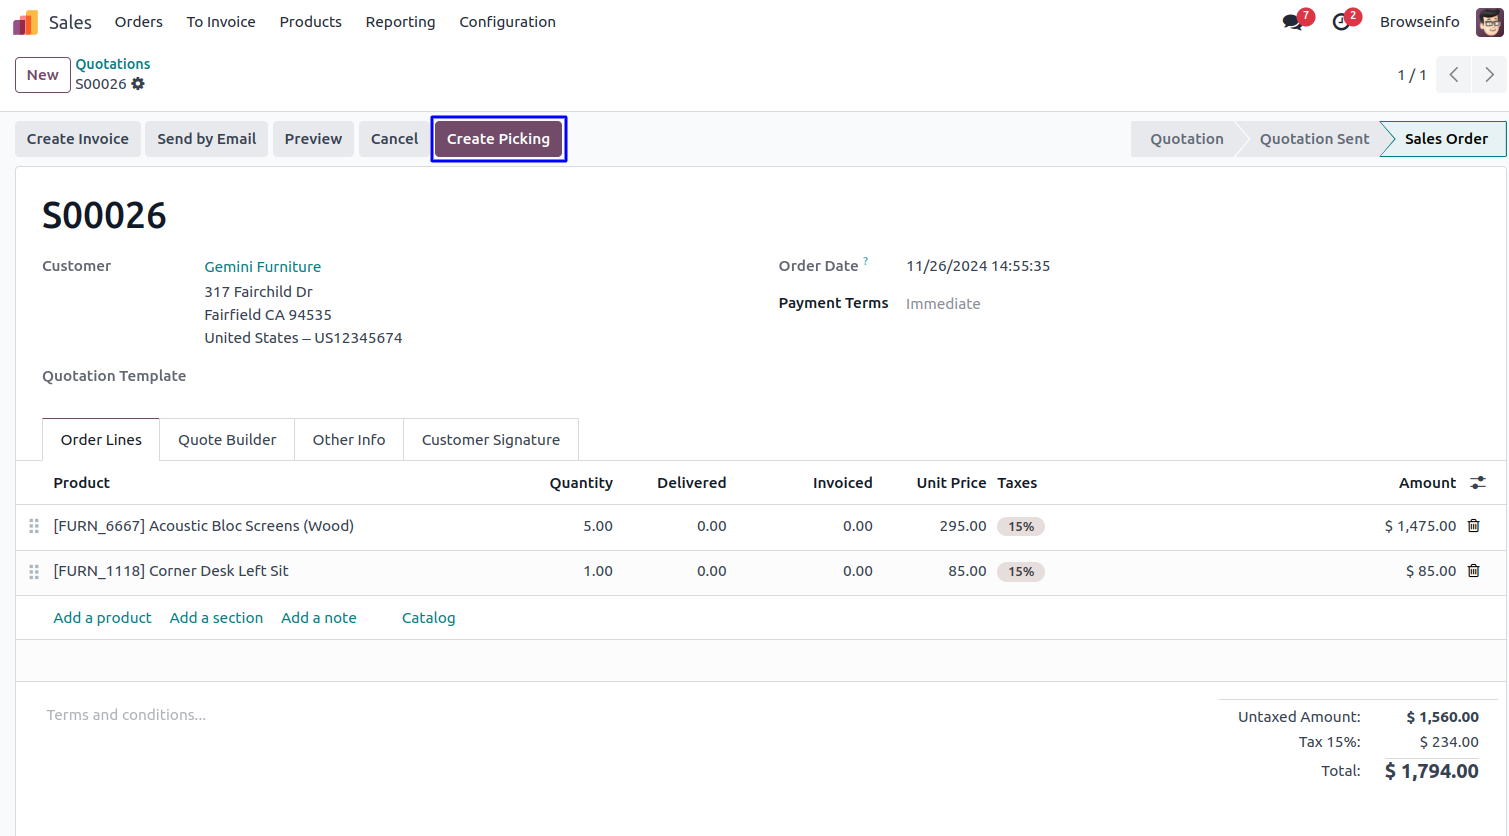The height and width of the screenshot is (836, 1509).
Task: Open the activities clock icon
Action: [1341, 22]
